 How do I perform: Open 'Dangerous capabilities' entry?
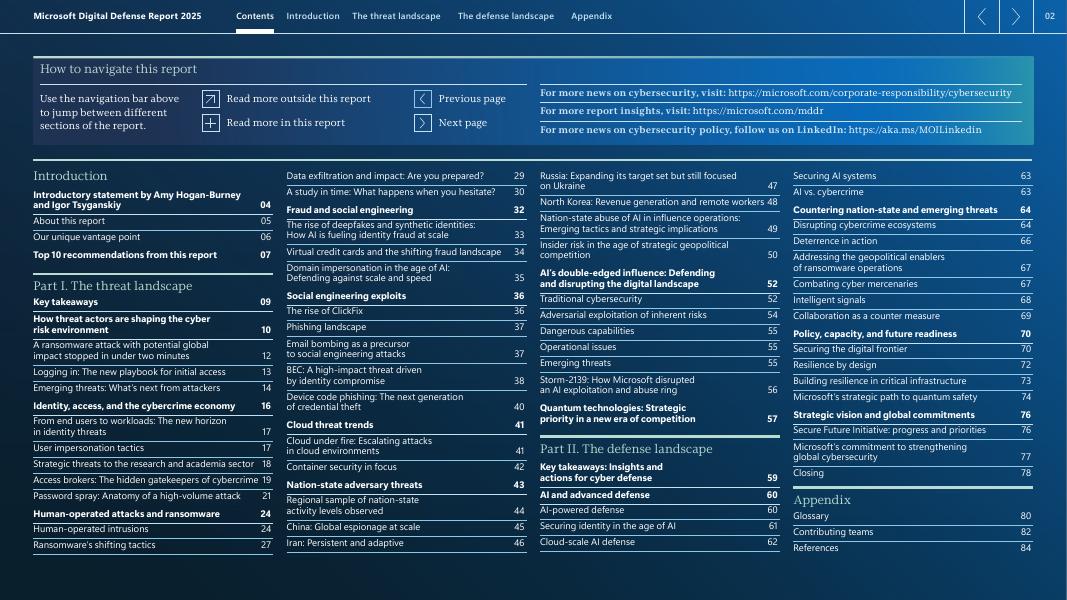[x=659, y=331]
